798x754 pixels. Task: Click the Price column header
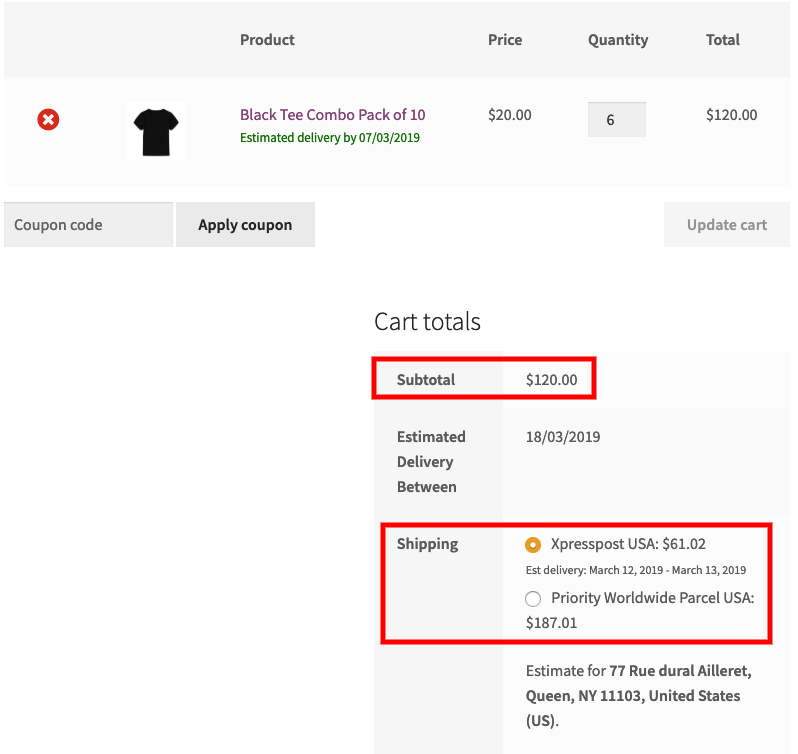(x=505, y=40)
